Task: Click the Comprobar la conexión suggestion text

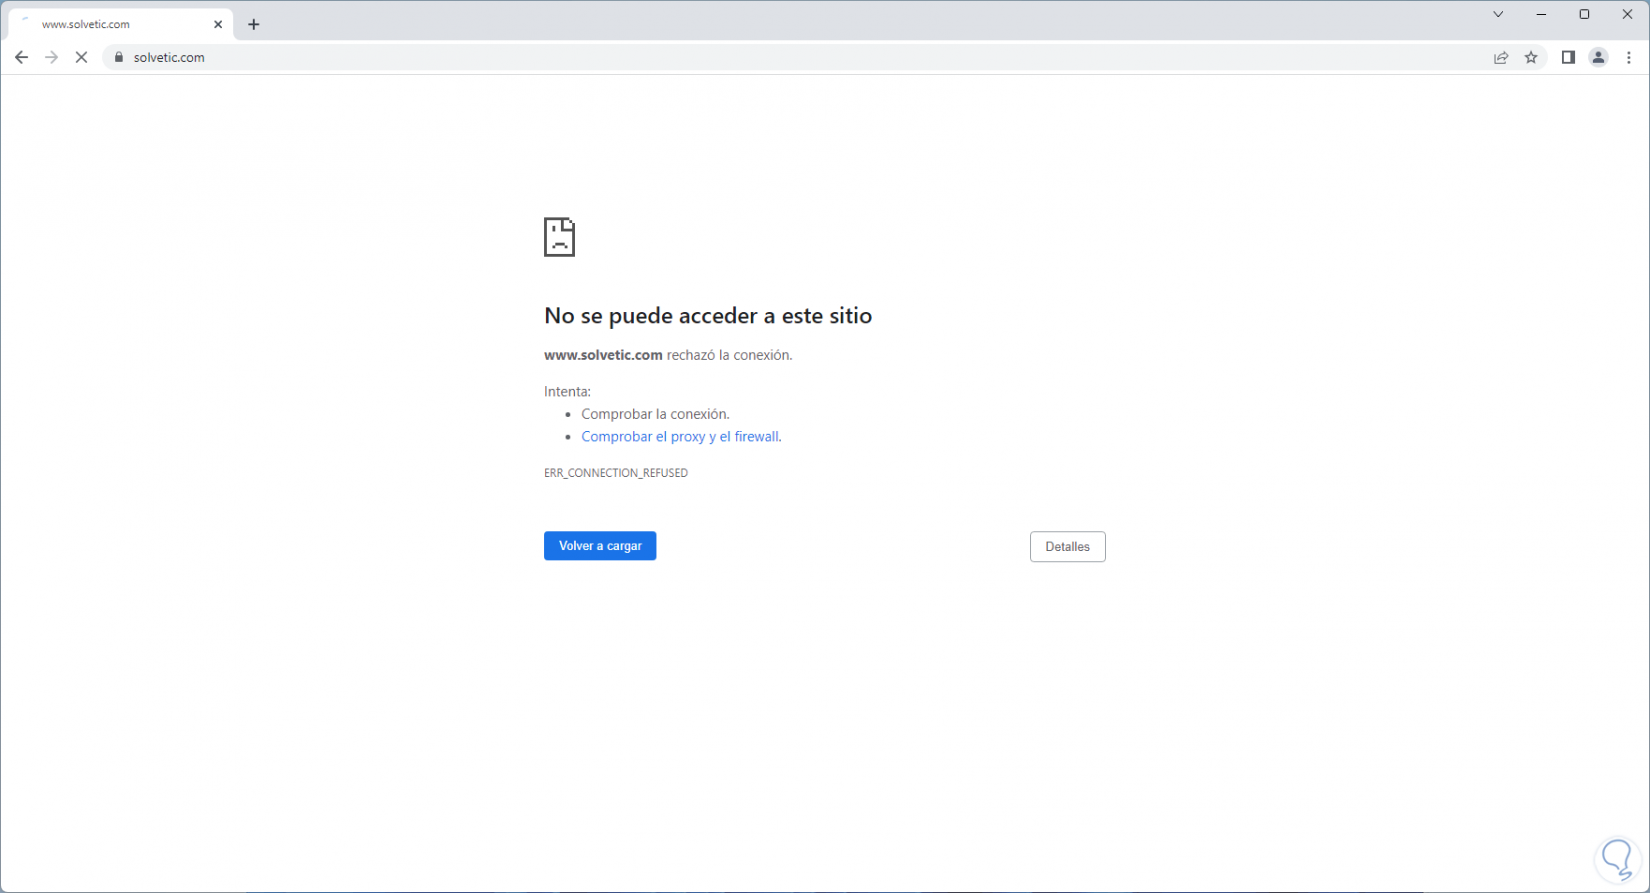Action: (x=655, y=414)
